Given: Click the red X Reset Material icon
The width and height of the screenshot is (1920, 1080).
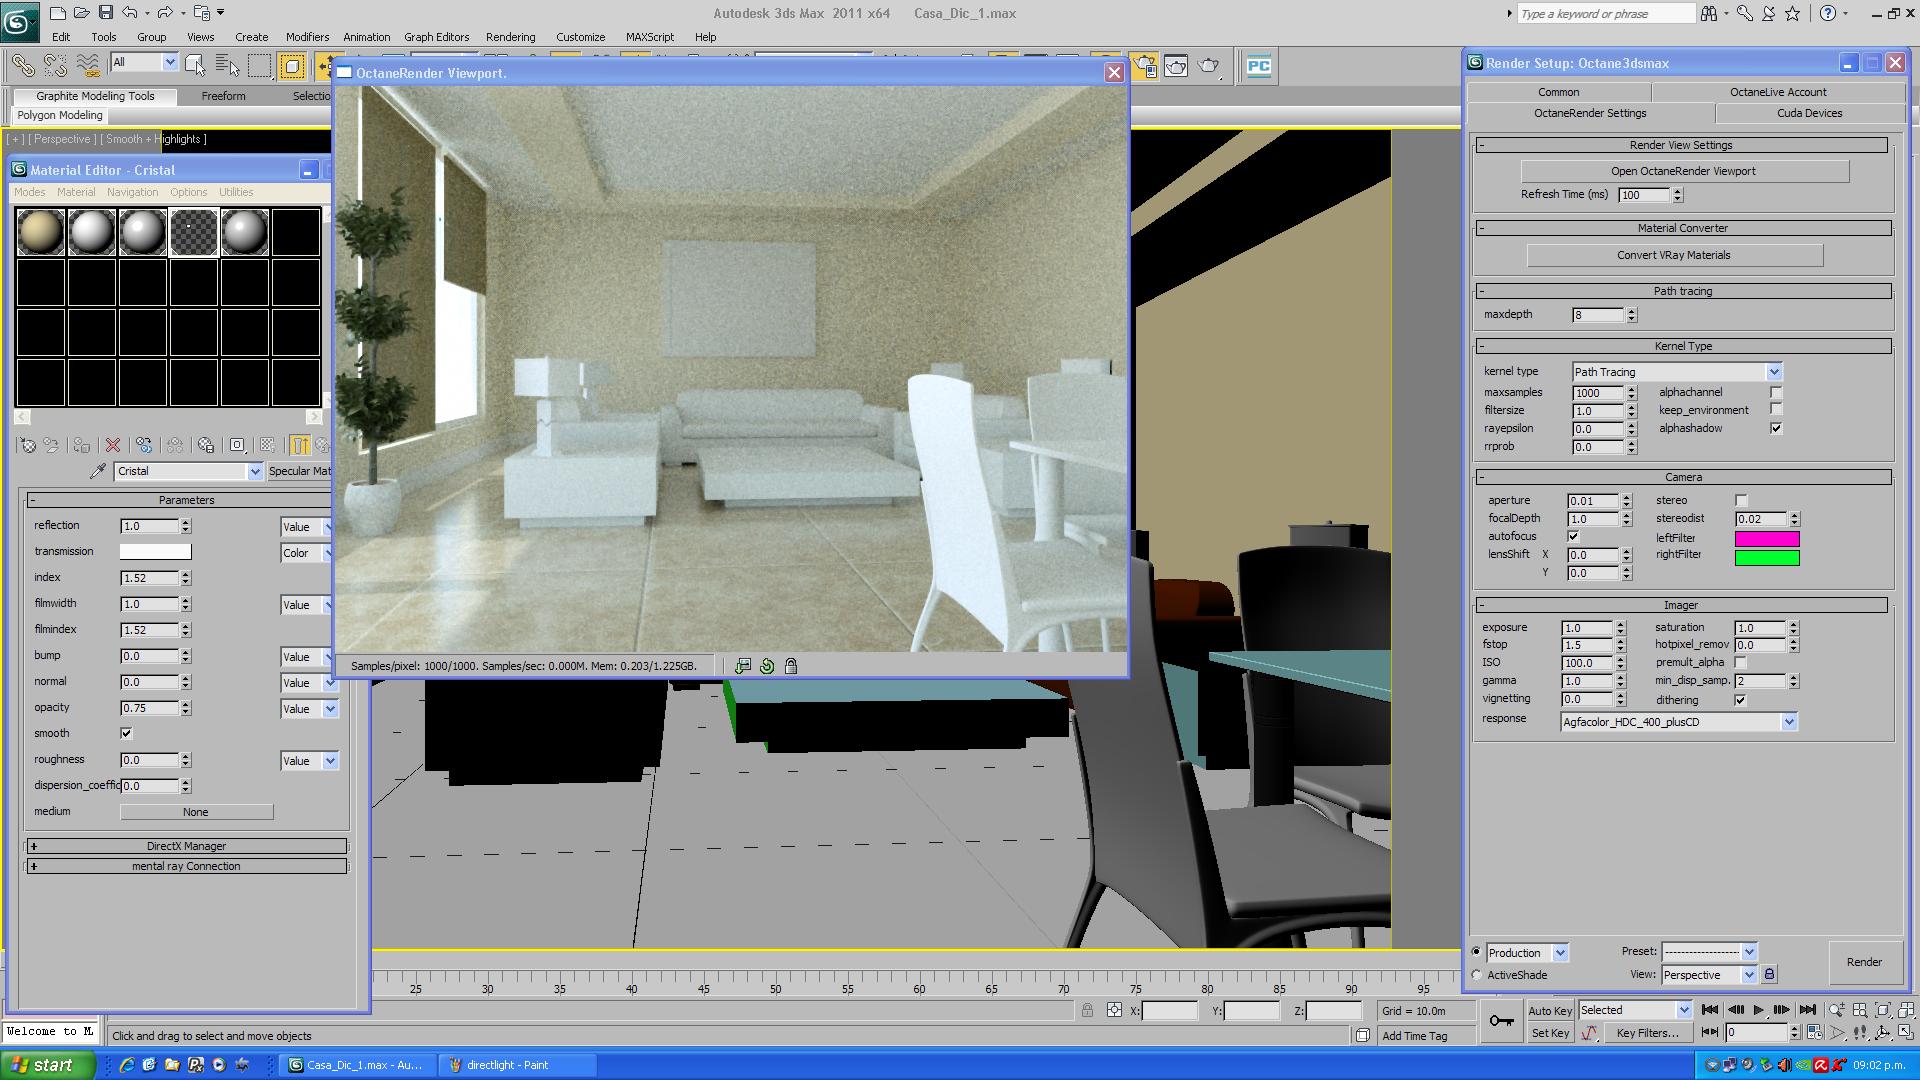Looking at the screenshot, I should (113, 445).
